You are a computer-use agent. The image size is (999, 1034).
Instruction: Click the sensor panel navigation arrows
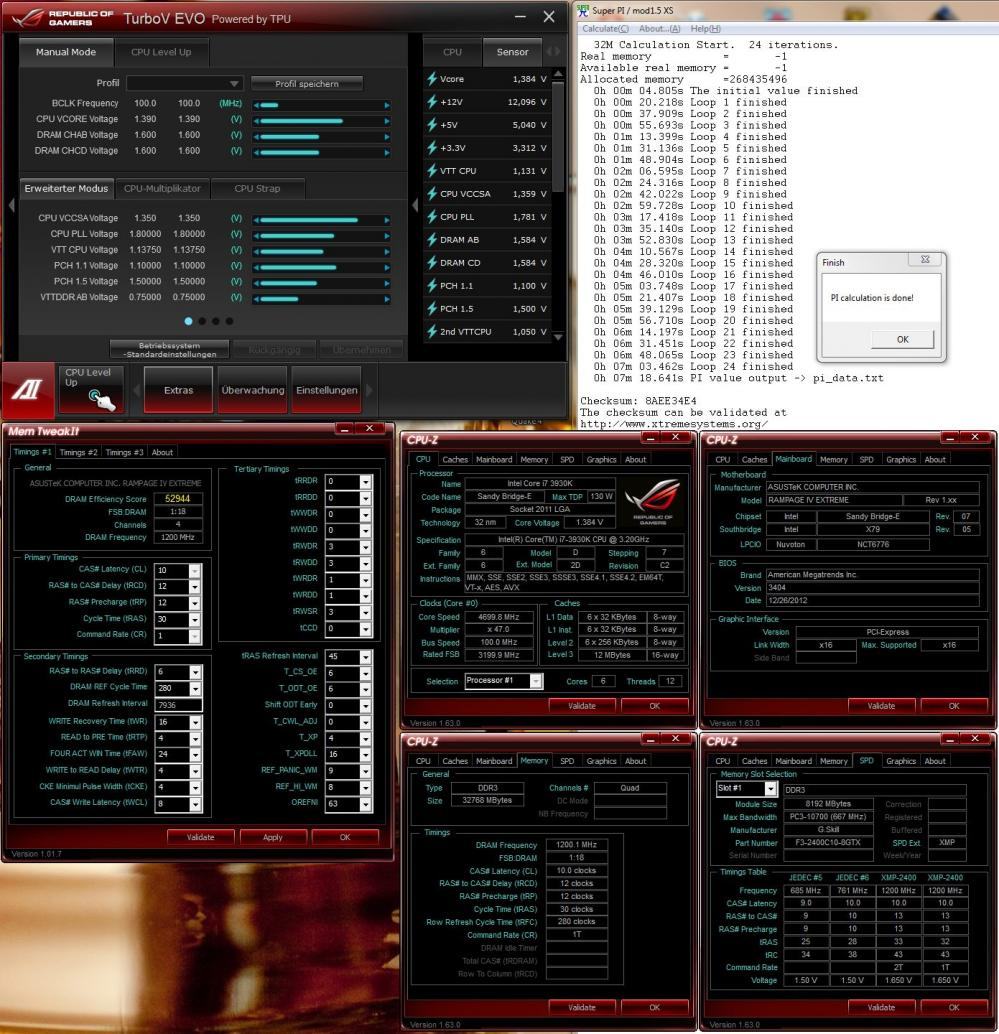(553, 51)
